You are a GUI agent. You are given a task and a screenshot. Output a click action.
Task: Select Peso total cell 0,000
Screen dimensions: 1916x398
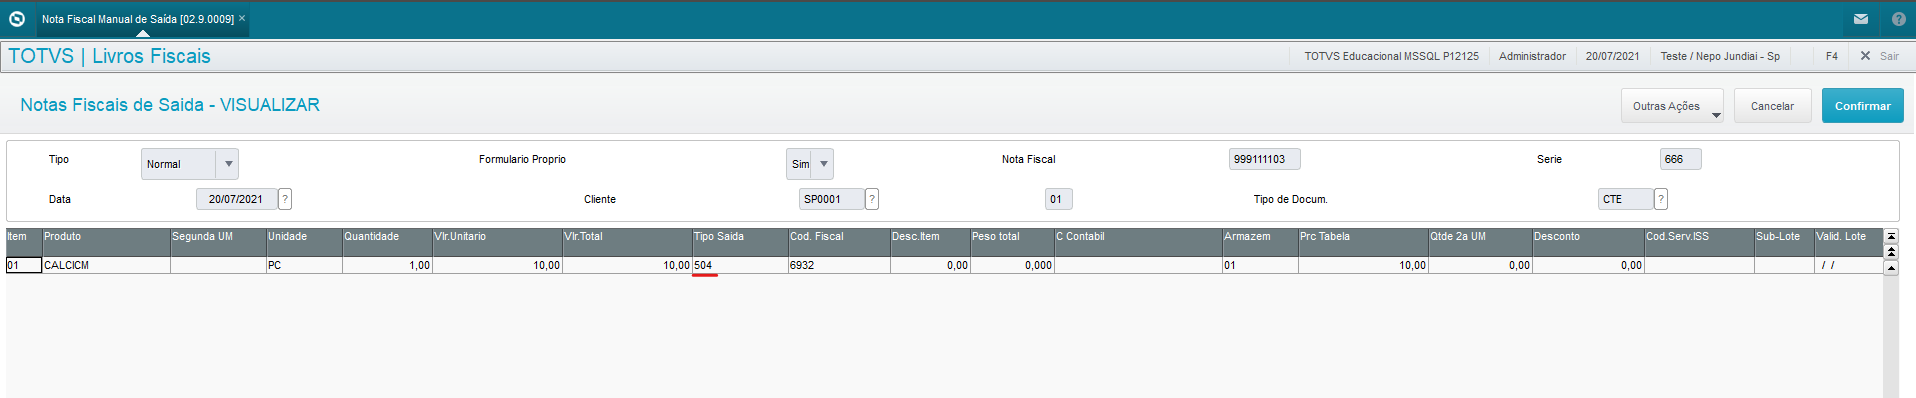click(1012, 265)
